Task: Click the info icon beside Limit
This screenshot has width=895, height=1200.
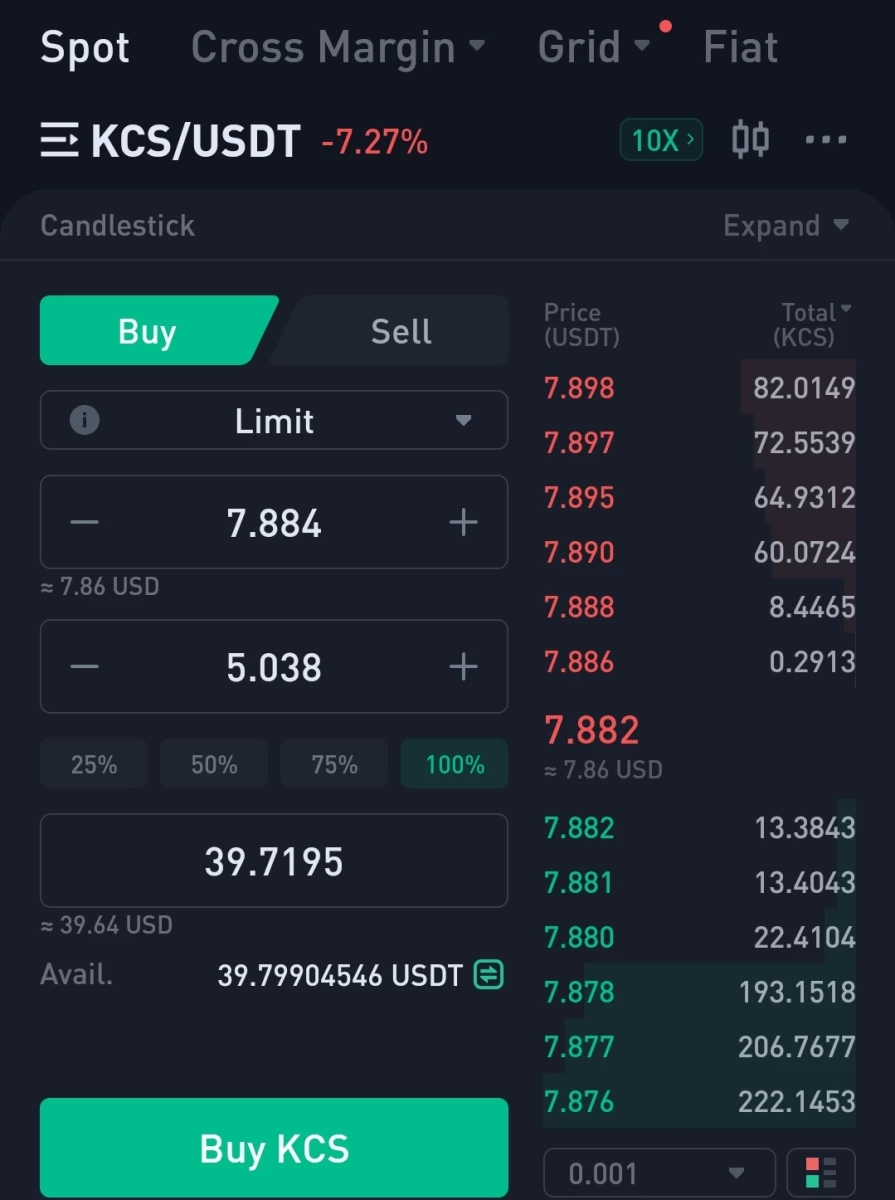Action: click(84, 421)
